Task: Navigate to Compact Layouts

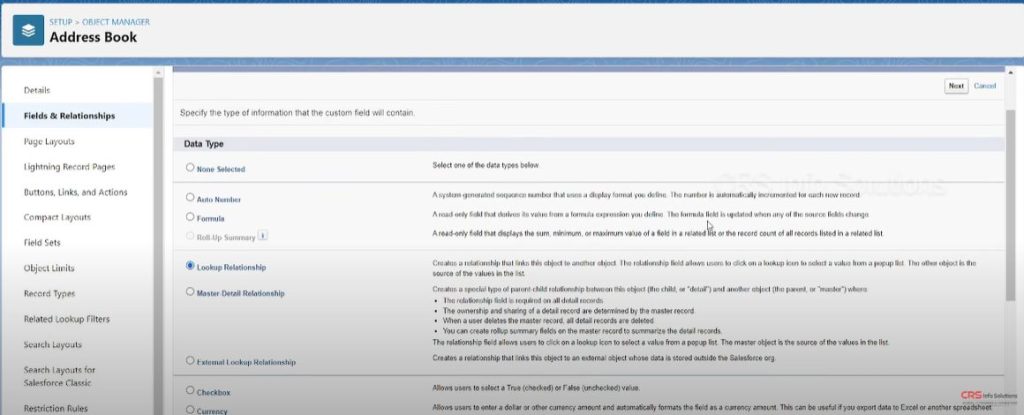Action: 57,217
